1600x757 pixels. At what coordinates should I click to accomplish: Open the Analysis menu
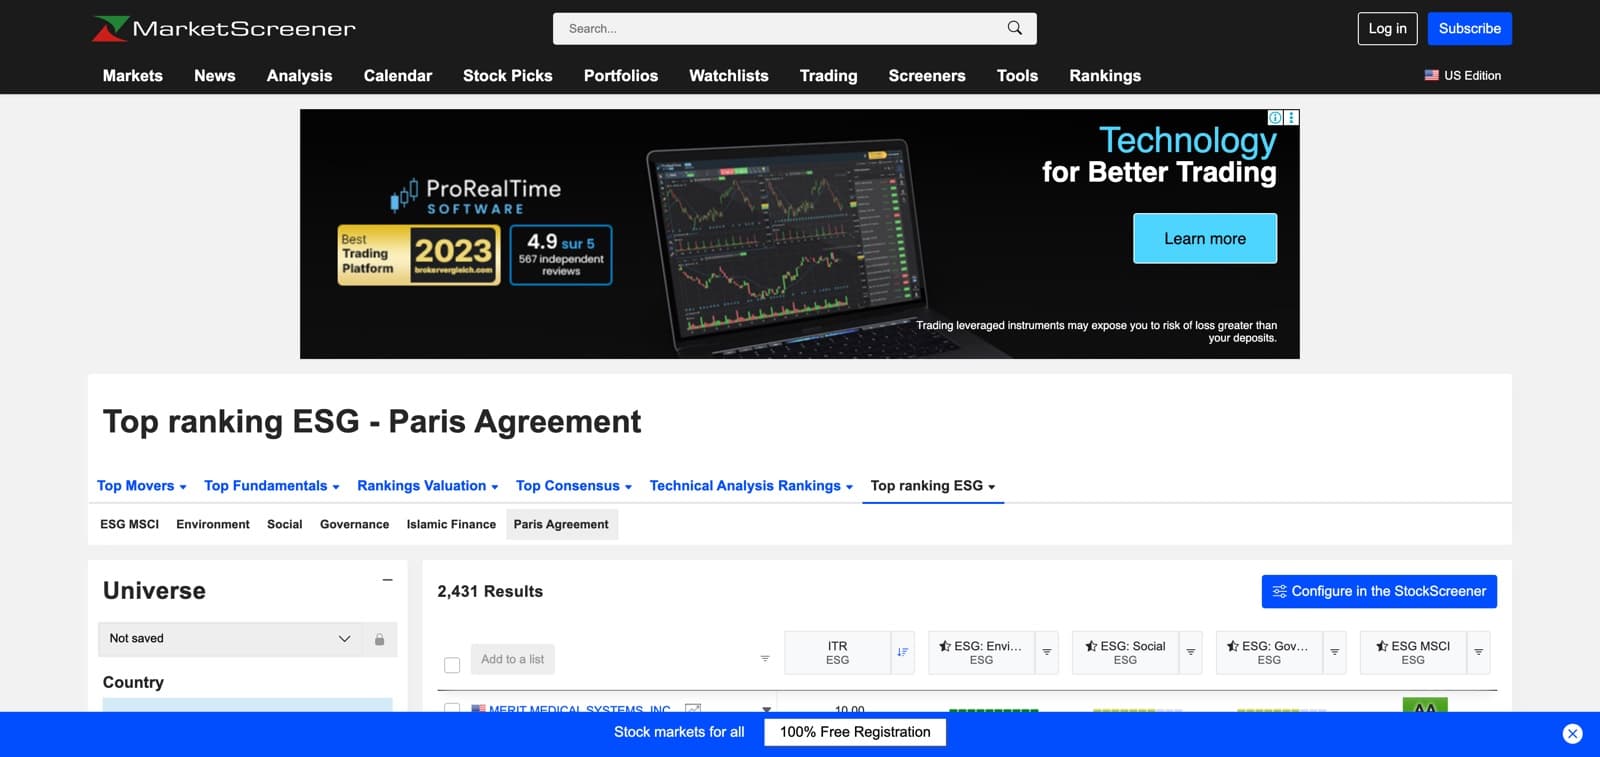point(299,75)
